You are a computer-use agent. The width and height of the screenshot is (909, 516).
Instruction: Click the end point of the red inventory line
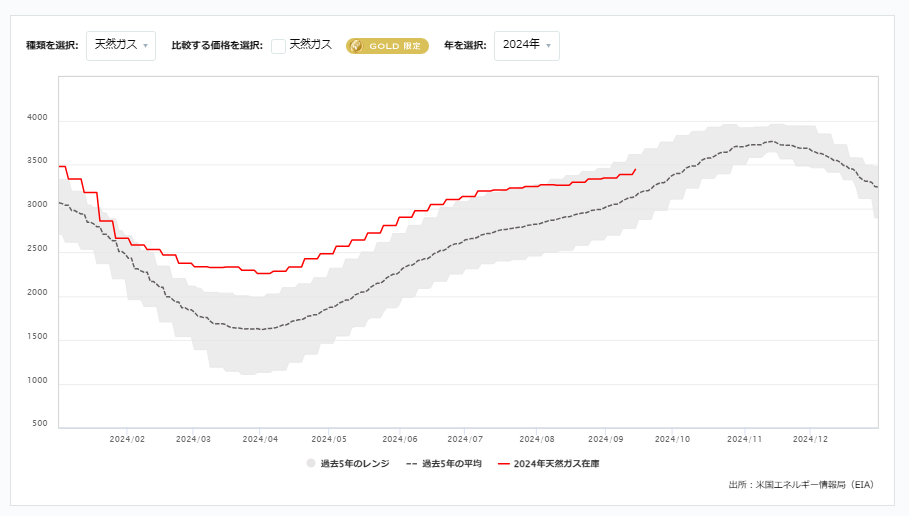pyautogui.click(x=636, y=169)
